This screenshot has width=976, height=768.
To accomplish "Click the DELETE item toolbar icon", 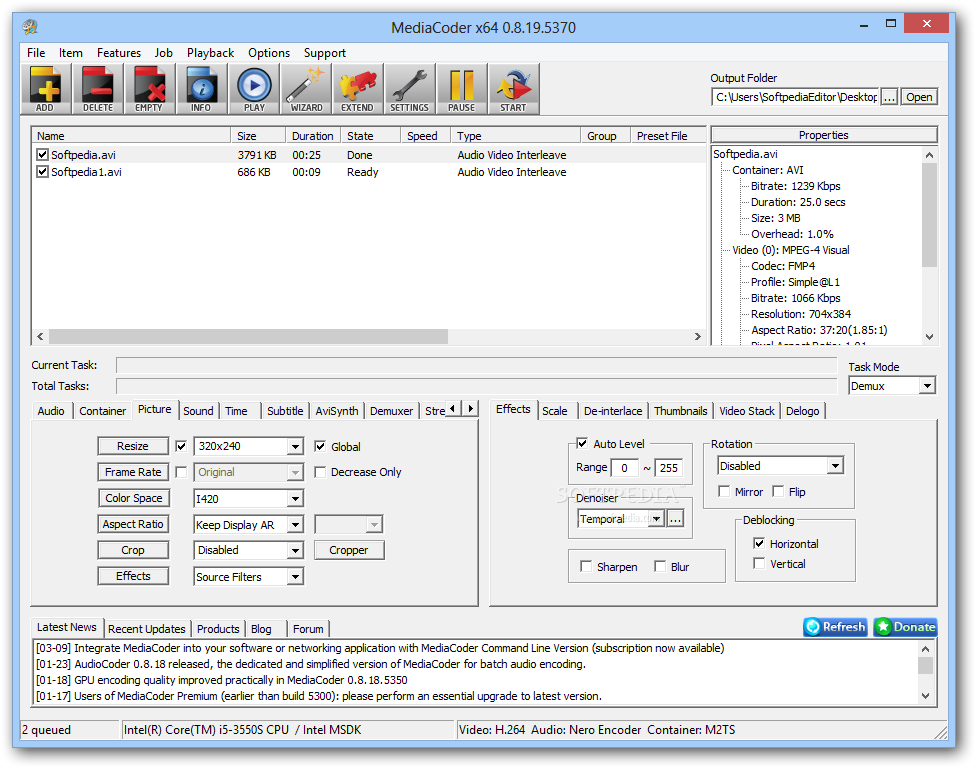I will [98, 88].
